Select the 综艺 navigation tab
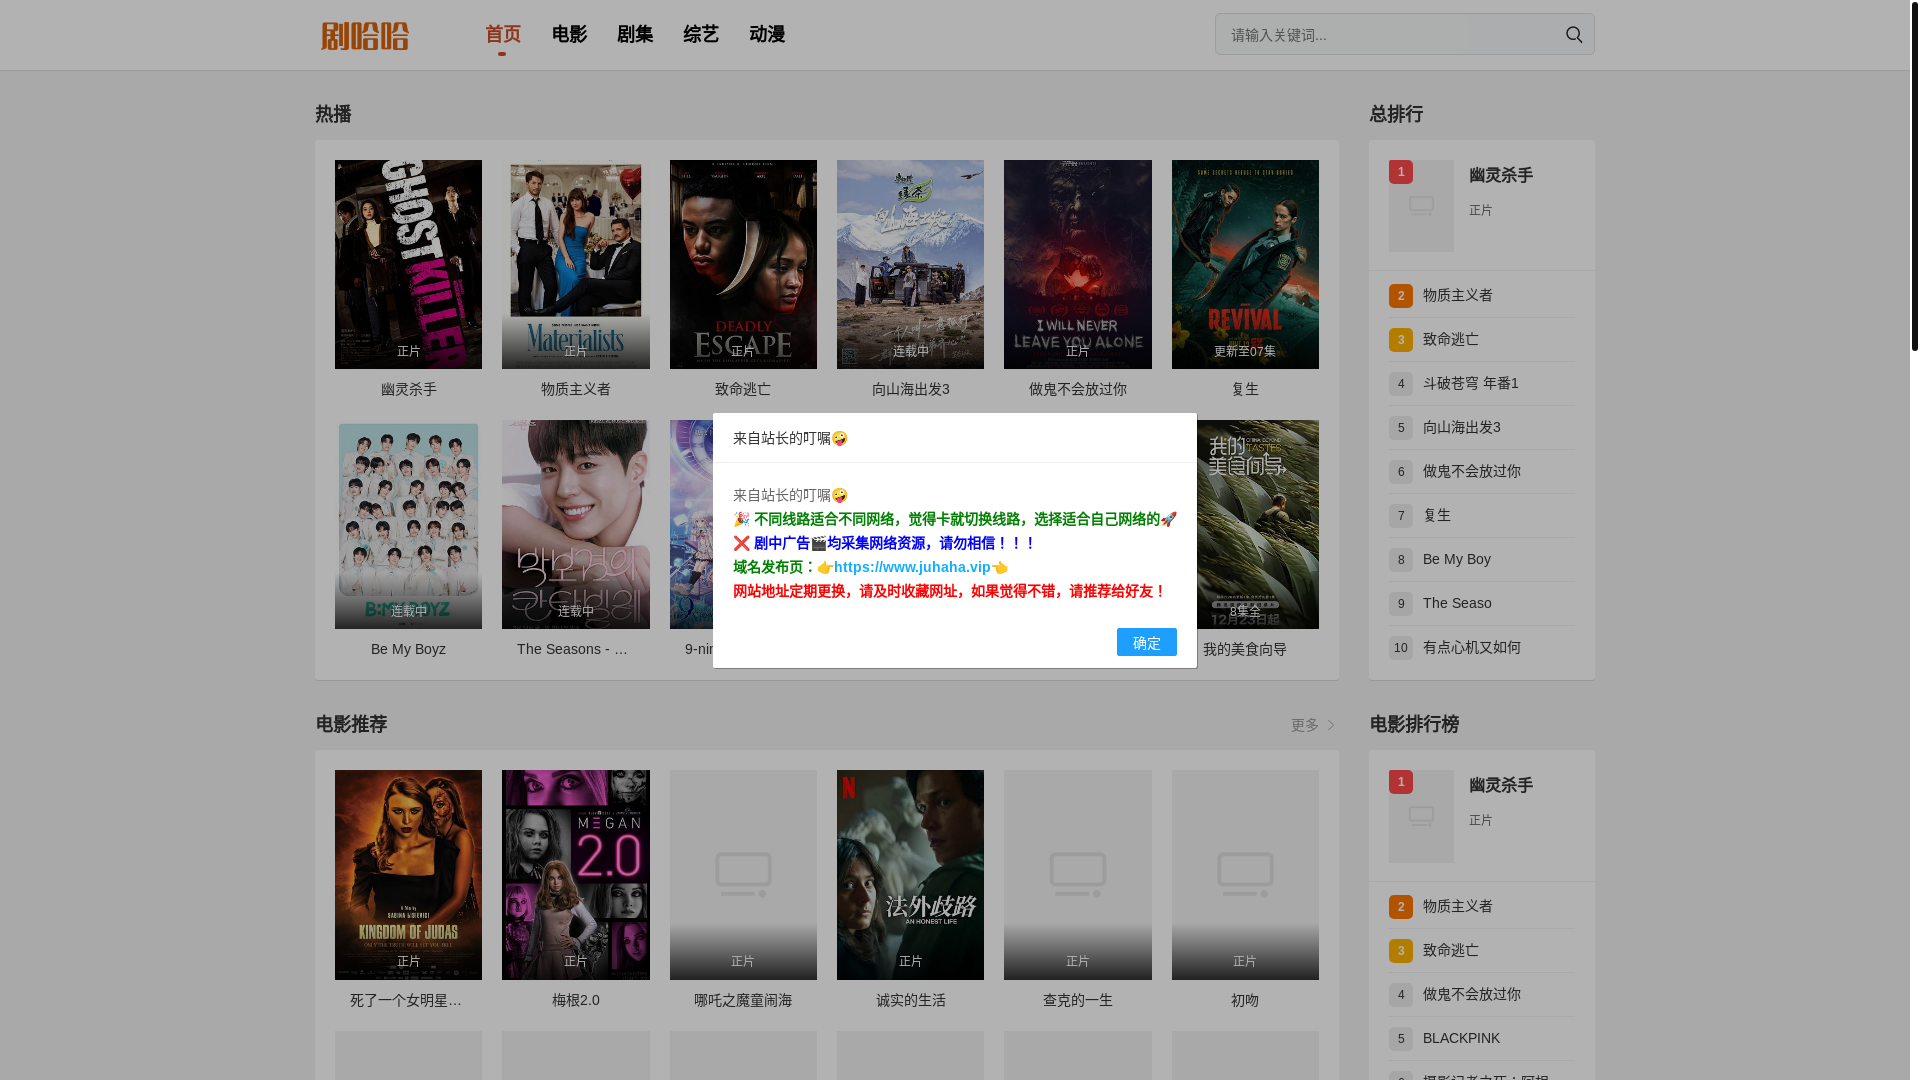The image size is (1920, 1080). (701, 35)
